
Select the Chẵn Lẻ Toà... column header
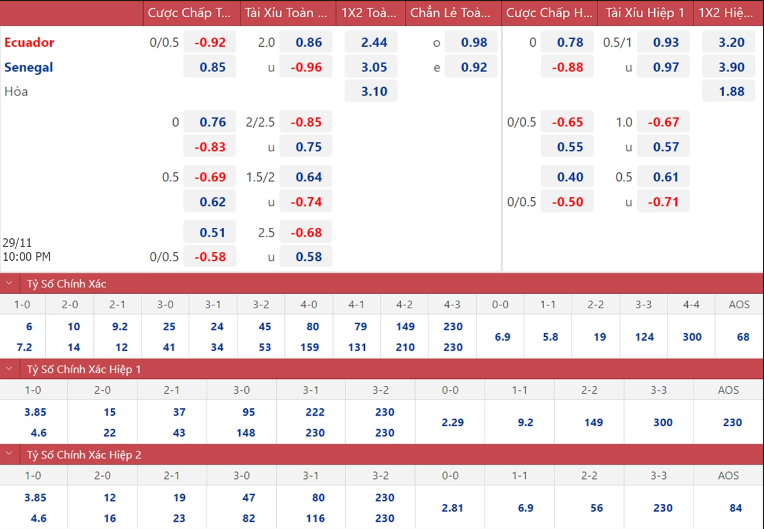pyautogui.click(x=453, y=13)
